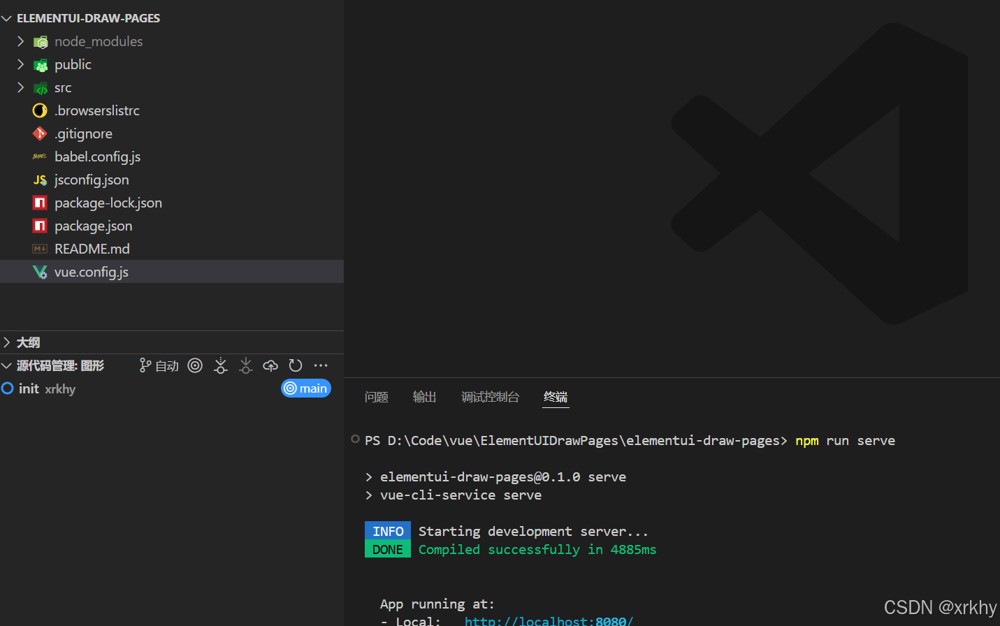The height and width of the screenshot is (626, 1000).
Task: Click the init commit circle node
Action: coord(8,388)
